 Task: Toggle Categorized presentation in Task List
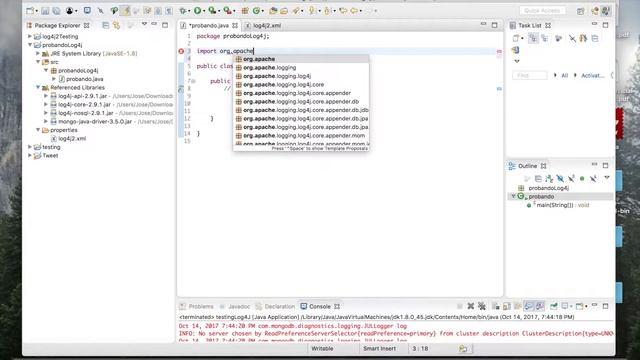[x=533, y=38]
